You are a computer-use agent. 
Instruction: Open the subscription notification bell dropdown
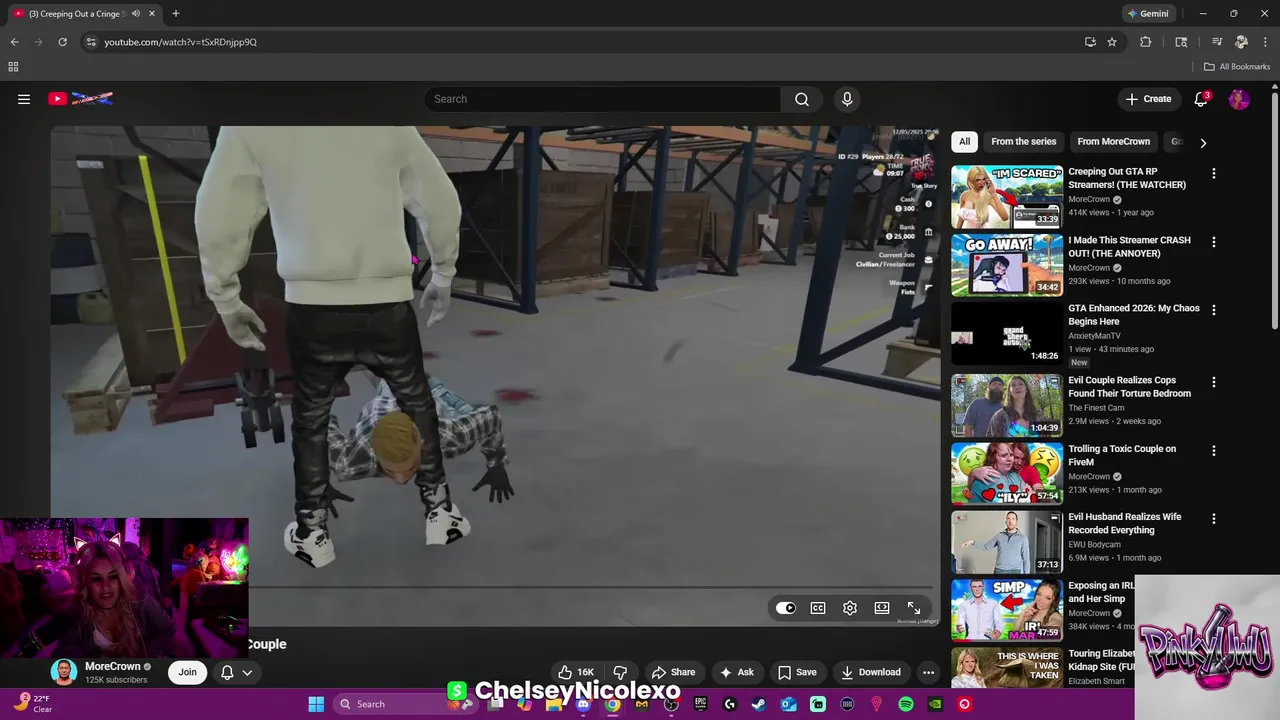click(x=236, y=672)
